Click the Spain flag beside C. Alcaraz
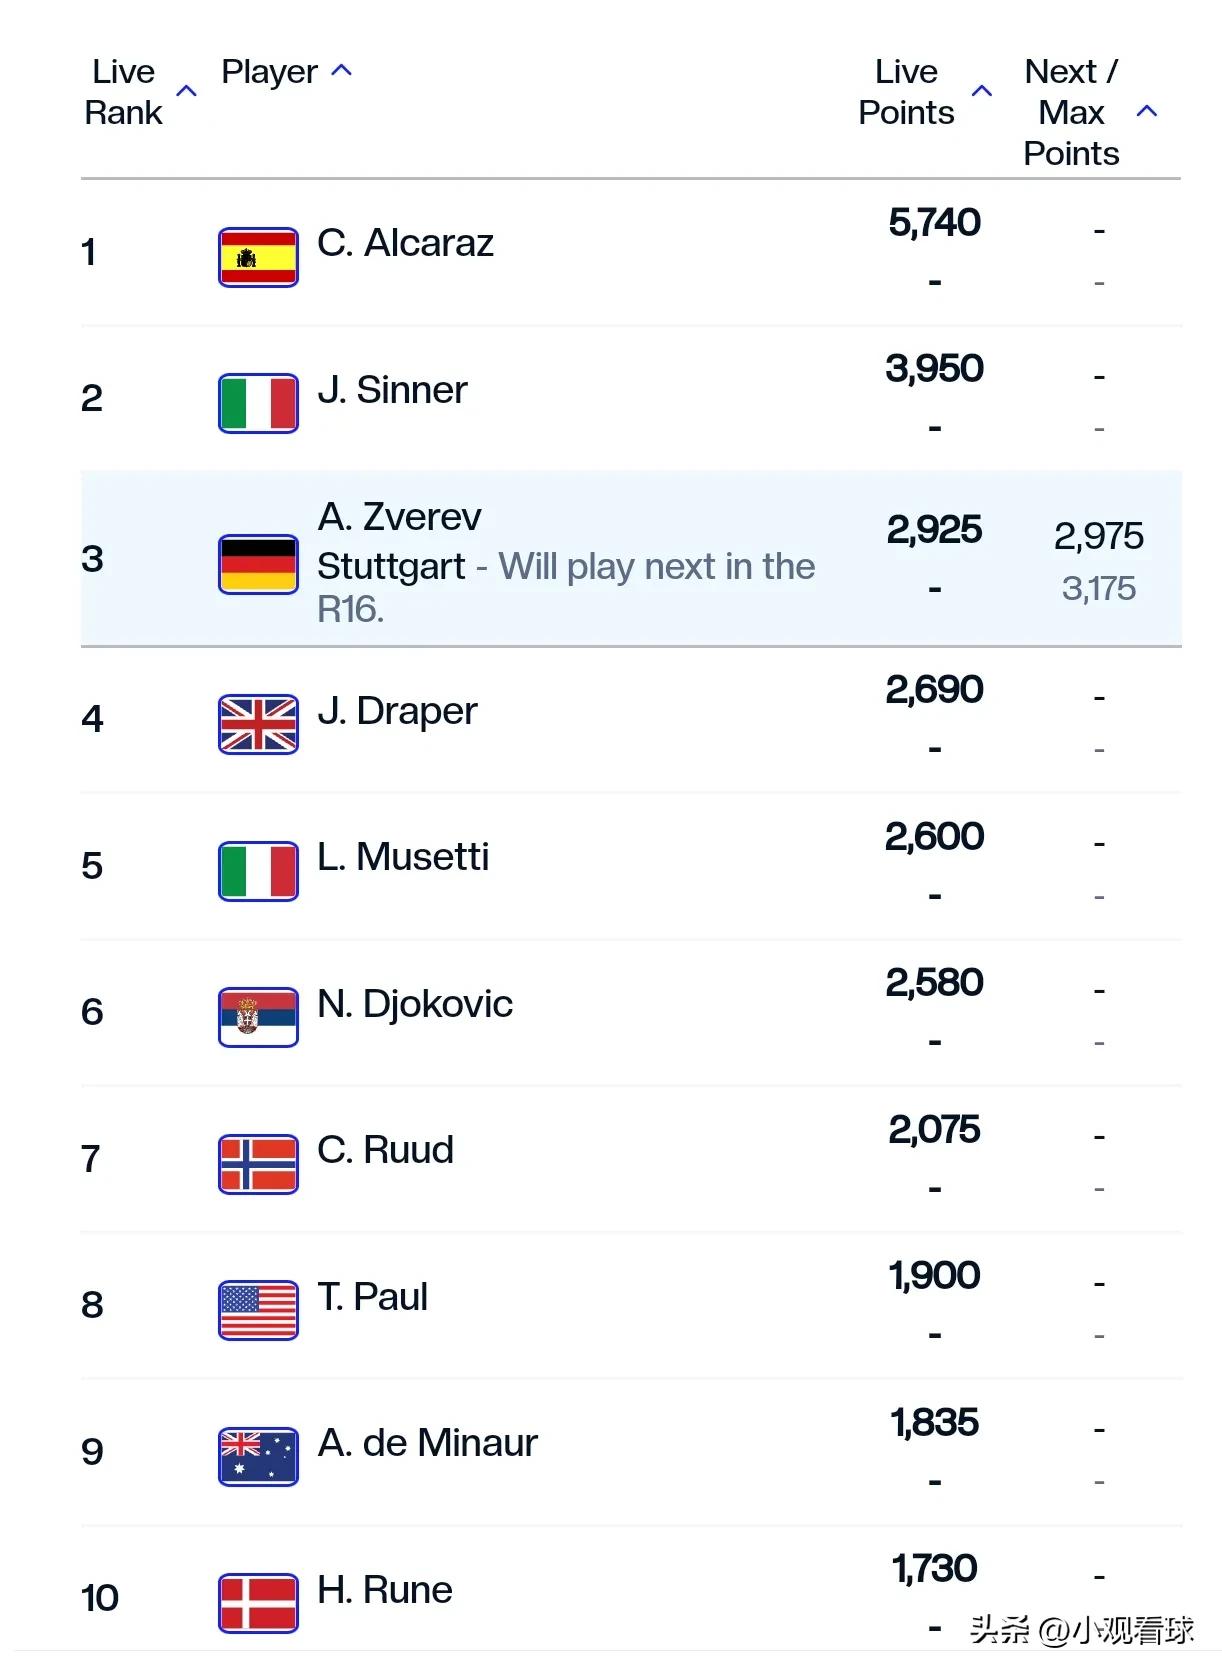The width and height of the screenshot is (1222, 1673). pyautogui.click(x=258, y=257)
